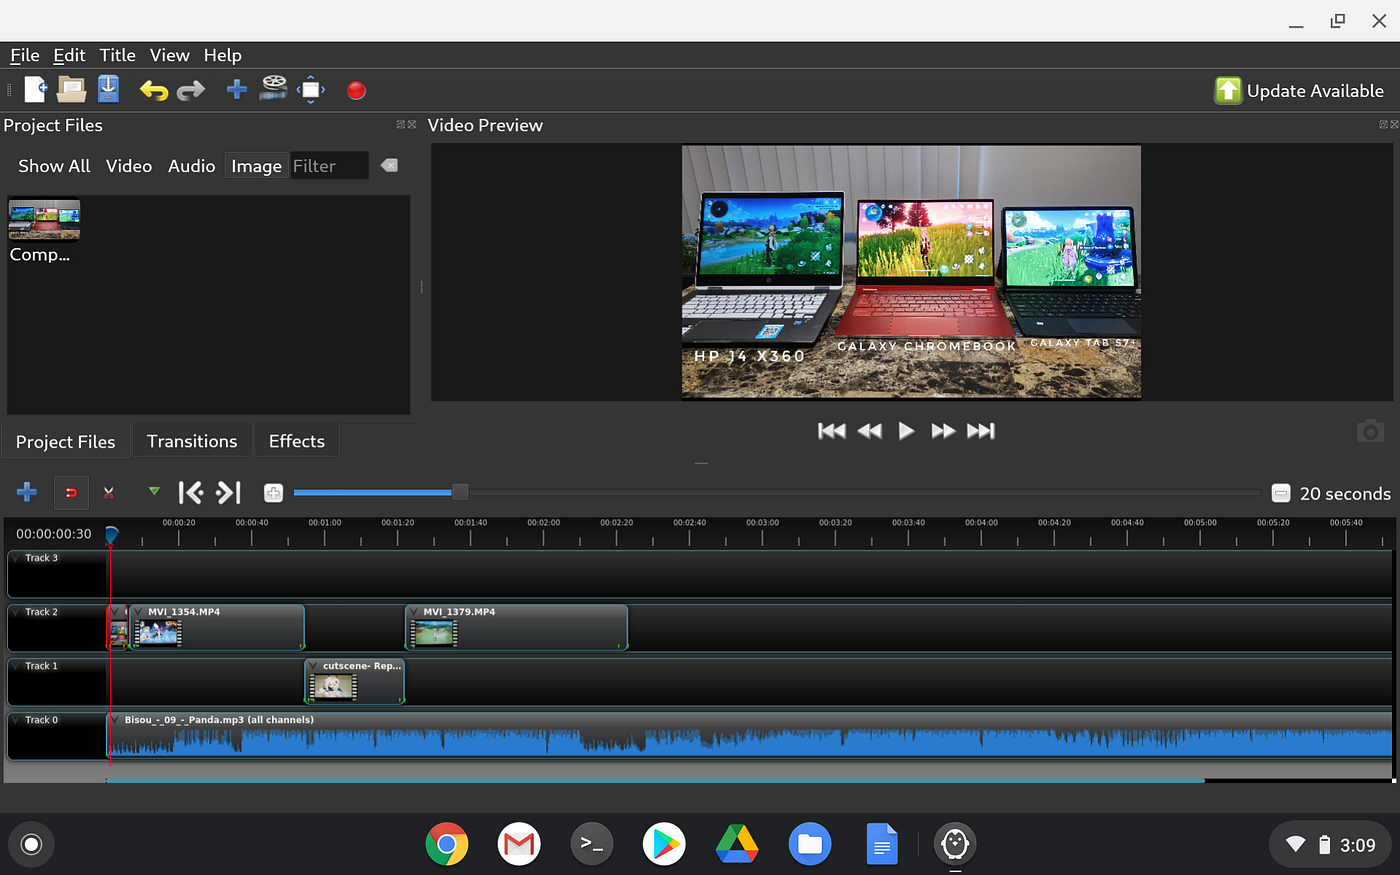Close the Project Files panel
The height and width of the screenshot is (875, 1400).
click(411, 125)
